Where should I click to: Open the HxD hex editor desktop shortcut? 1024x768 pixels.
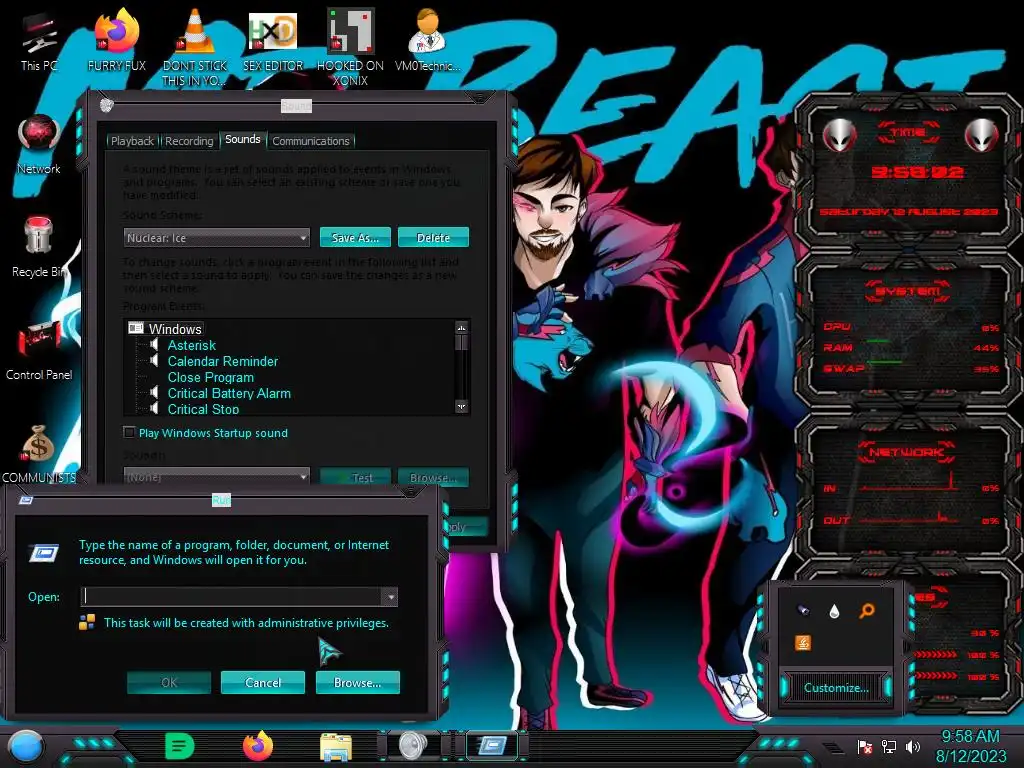point(273,41)
